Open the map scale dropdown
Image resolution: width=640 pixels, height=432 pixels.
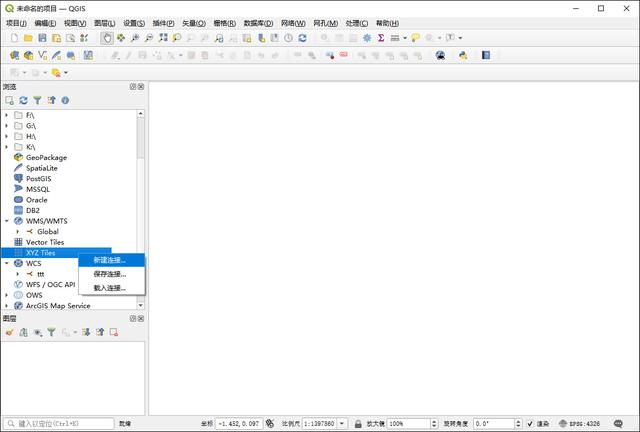click(x=342, y=424)
